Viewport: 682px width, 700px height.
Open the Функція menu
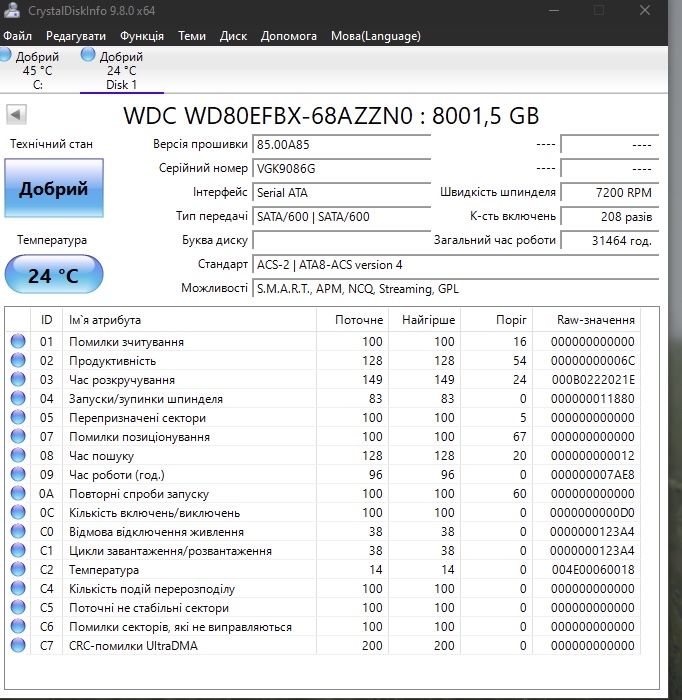coord(142,36)
